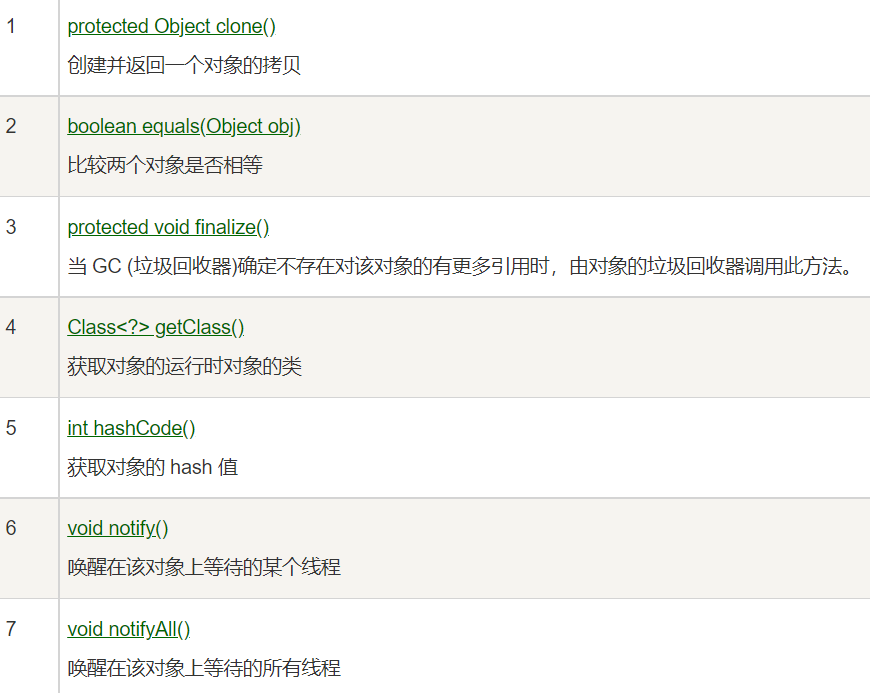This screenshot has width=870, height=693.
Task: Click the row number 2 cell
Action: click(x=11, y=126)
